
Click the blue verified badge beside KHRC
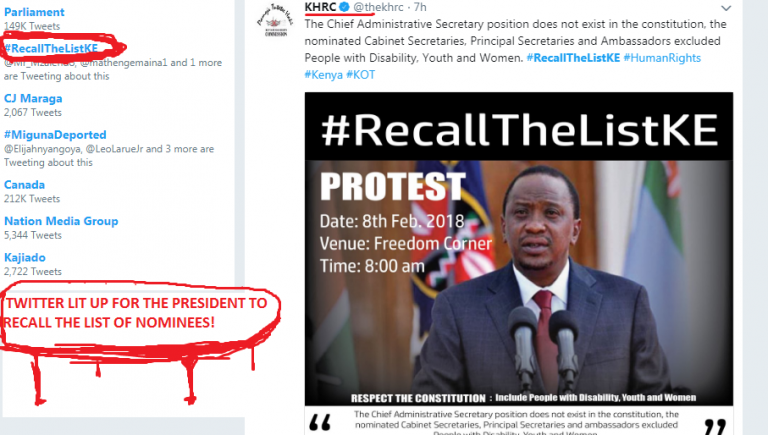click(344, 7)
